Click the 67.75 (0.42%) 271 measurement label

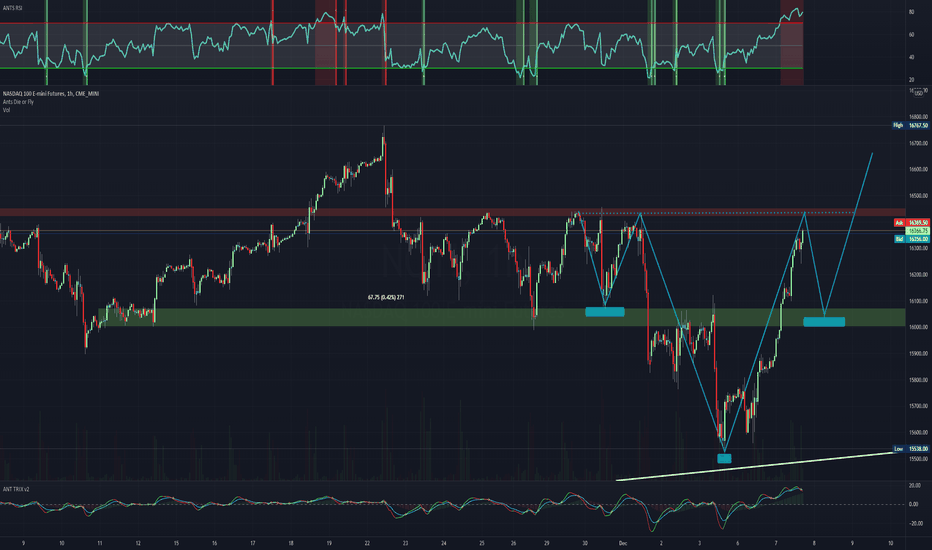point(386,297)
